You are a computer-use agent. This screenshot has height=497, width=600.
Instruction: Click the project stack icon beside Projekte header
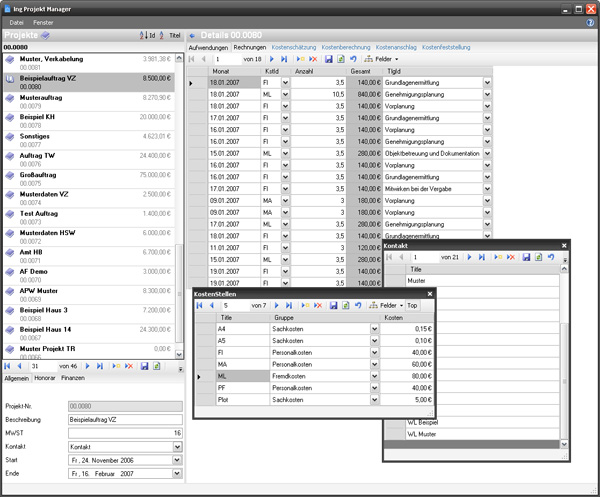pyautogui.click(x=45, y=36)
